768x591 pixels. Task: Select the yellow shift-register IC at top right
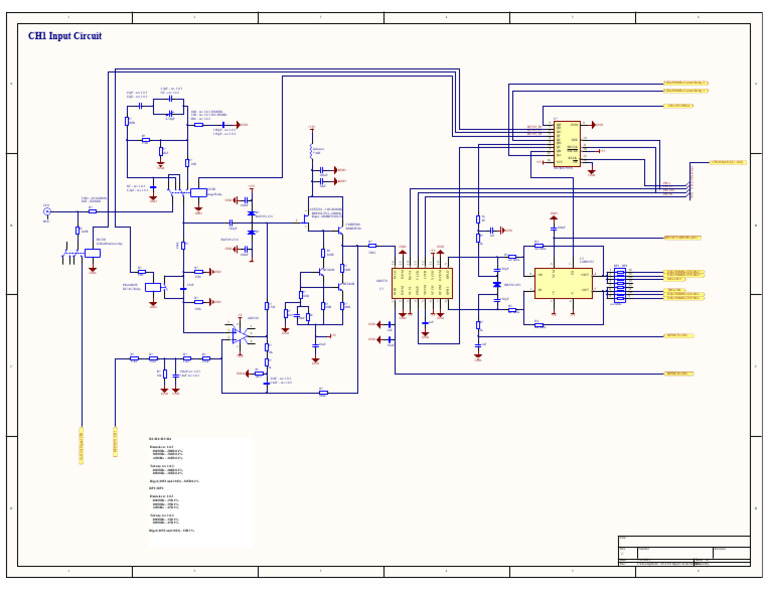pos(567,144)
